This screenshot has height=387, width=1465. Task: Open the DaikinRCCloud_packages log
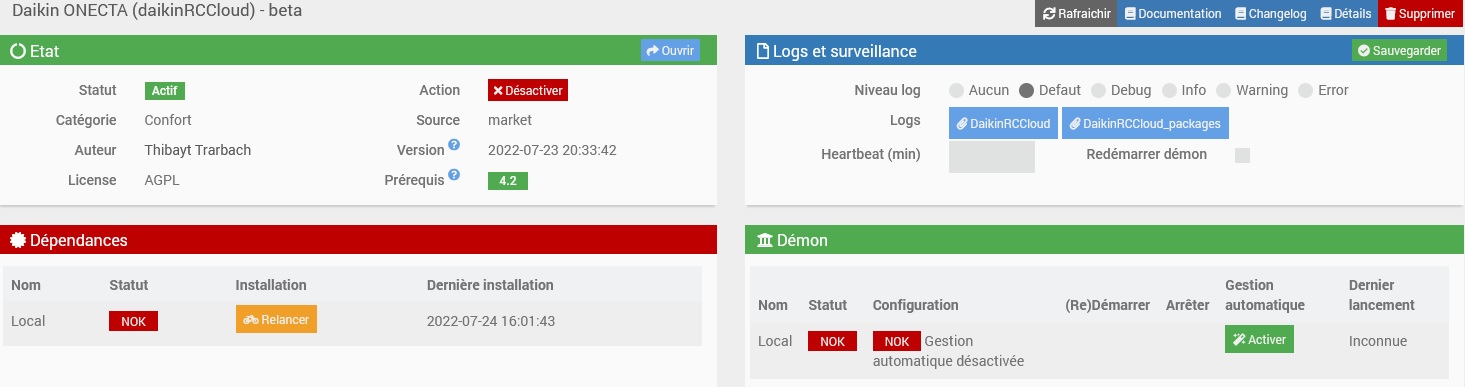(x=1146, y=124)
